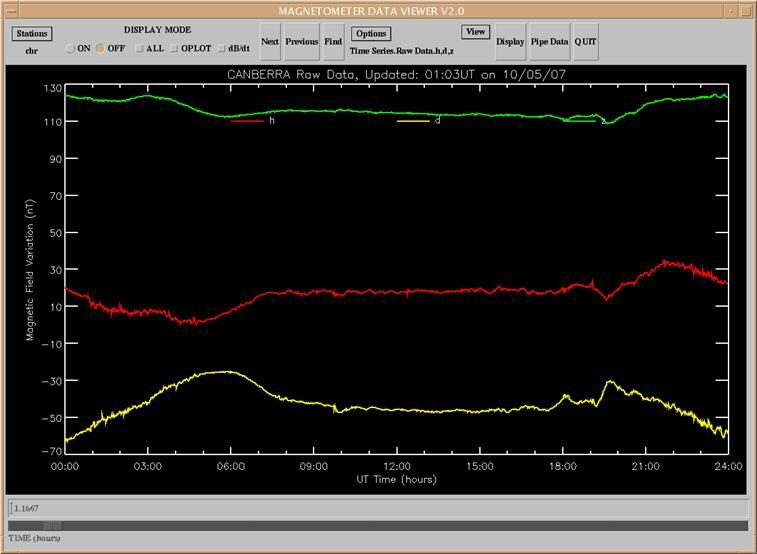Toggle the OPLOT checkbox
The width and height of the screenshot is (757, 554).
tap(174, 48)
